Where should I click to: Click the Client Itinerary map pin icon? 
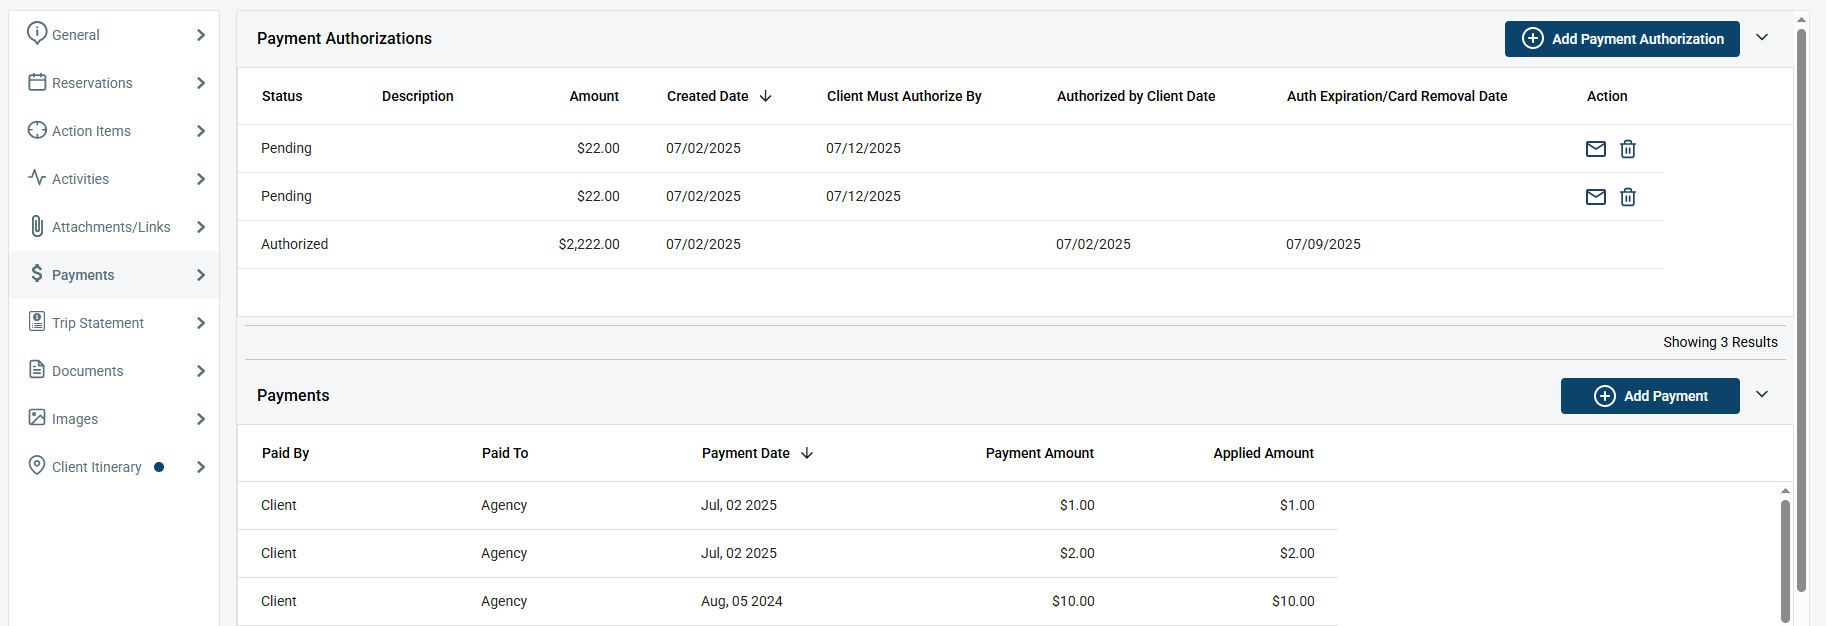(x=37, y=465)
